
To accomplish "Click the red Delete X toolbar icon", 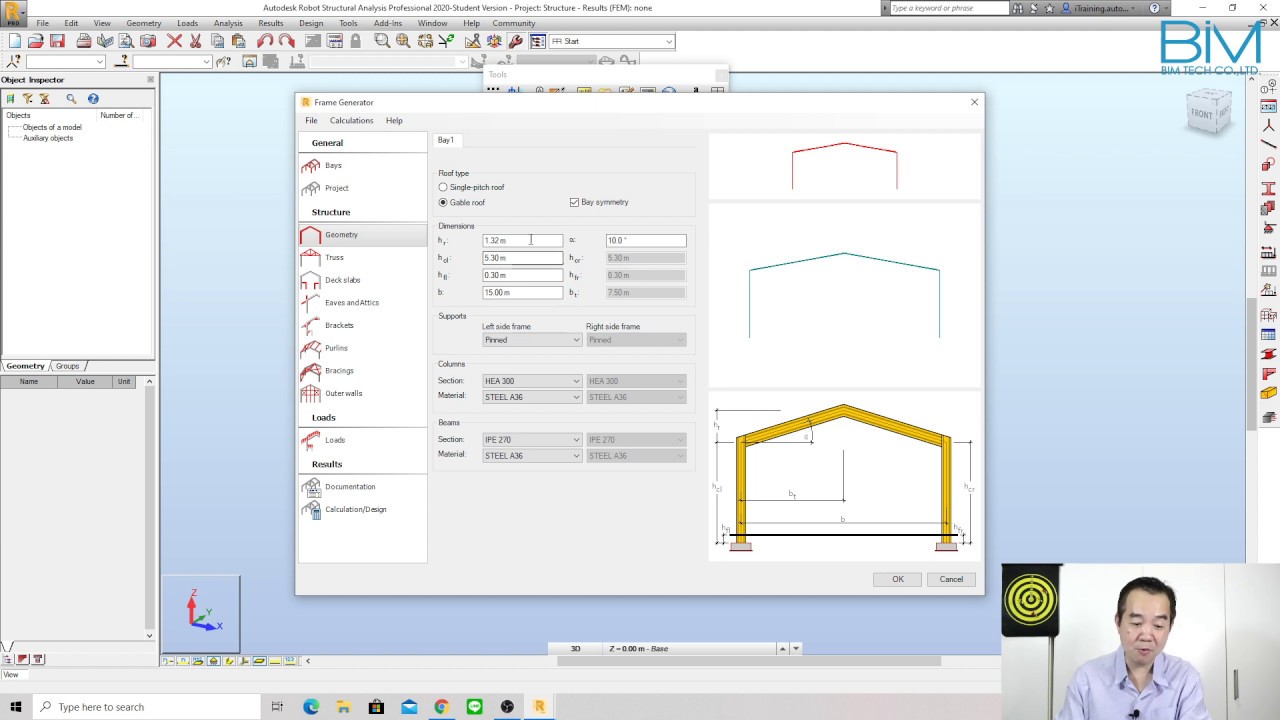I will point(175,41).
